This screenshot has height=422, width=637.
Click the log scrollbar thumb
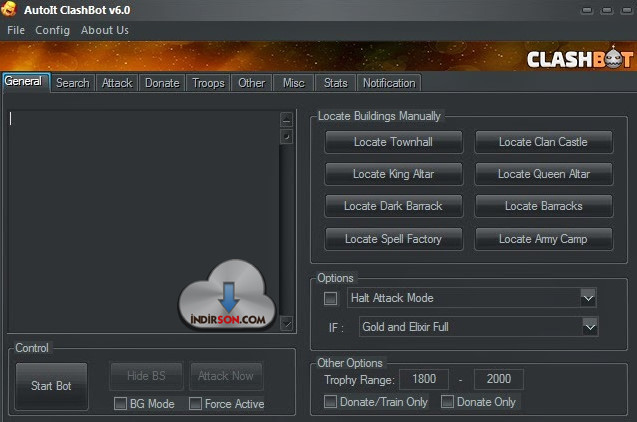[286, 136]
